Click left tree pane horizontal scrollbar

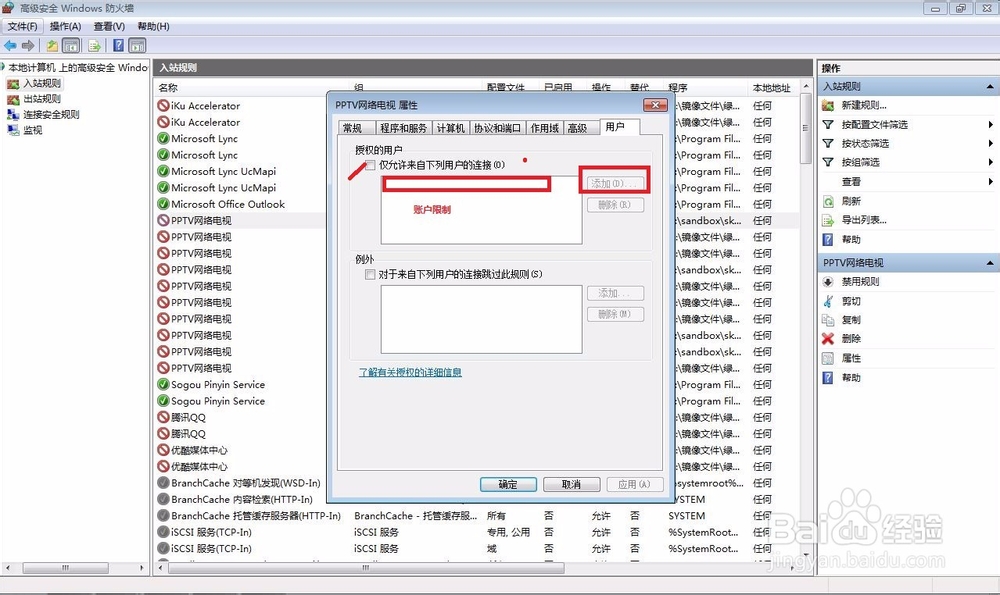(66, 567)
